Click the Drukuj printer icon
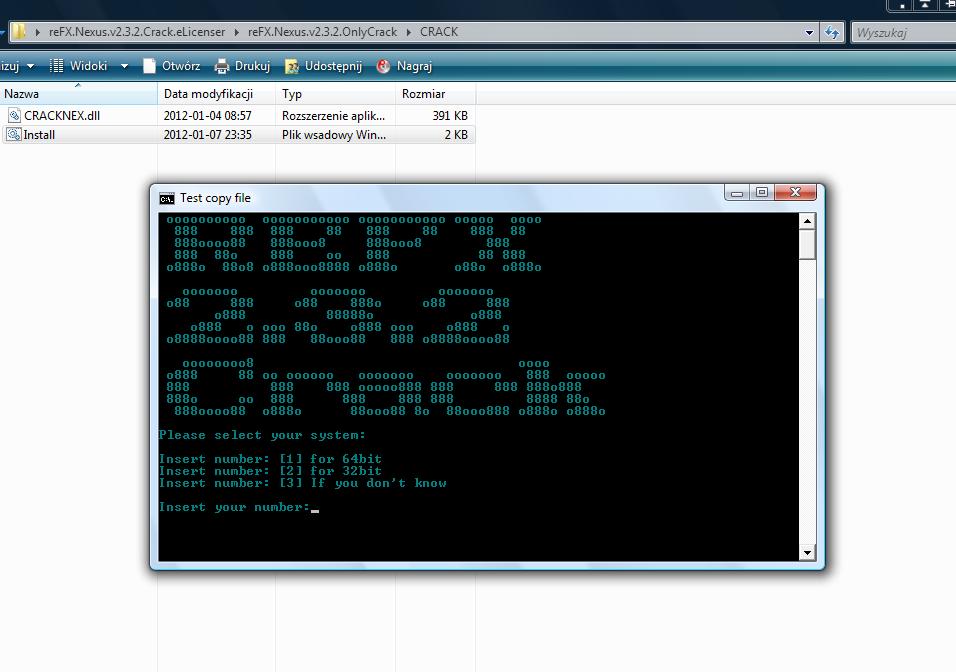Viewport: 956px width, 672px height. 222,66
